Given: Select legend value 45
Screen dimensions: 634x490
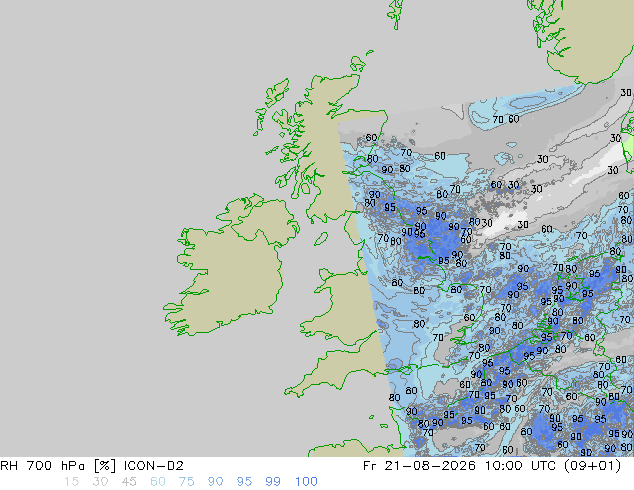Looking at the screenshot, I should click(x=129, y=482).
